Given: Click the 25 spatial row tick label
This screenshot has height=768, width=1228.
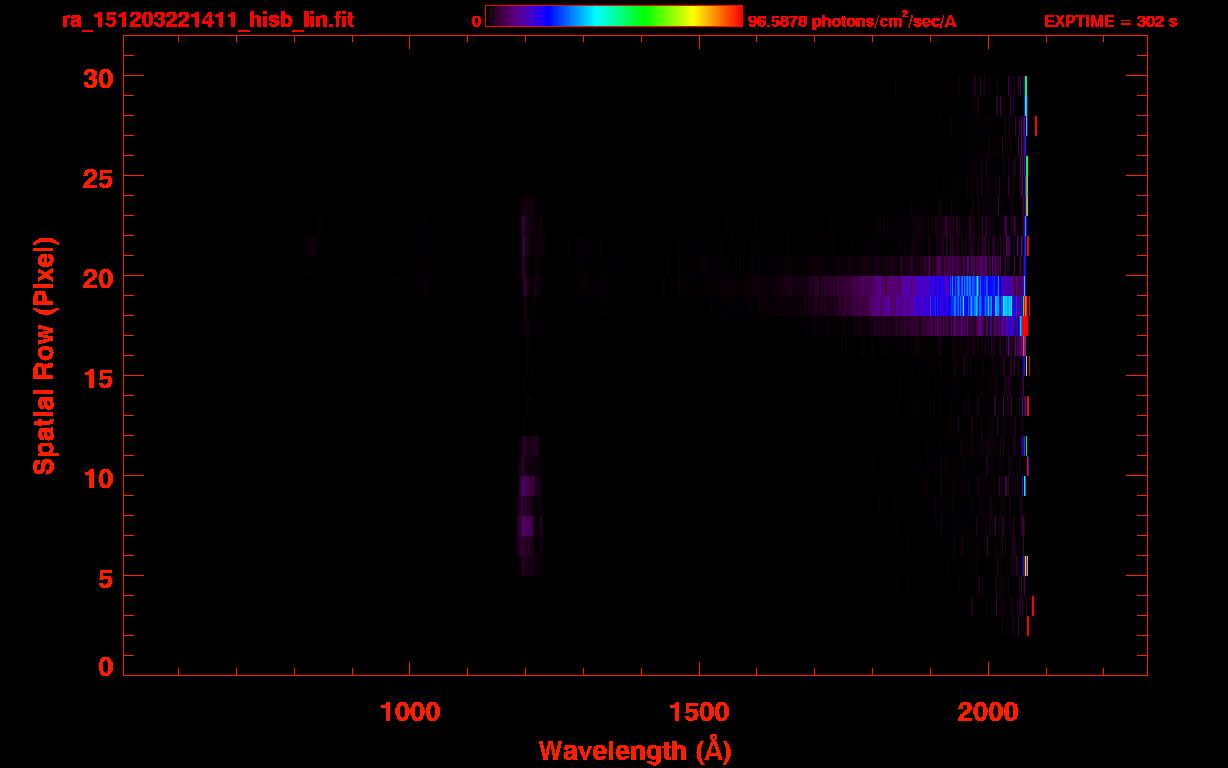Looking at the screenshot, I should (99, 177).
